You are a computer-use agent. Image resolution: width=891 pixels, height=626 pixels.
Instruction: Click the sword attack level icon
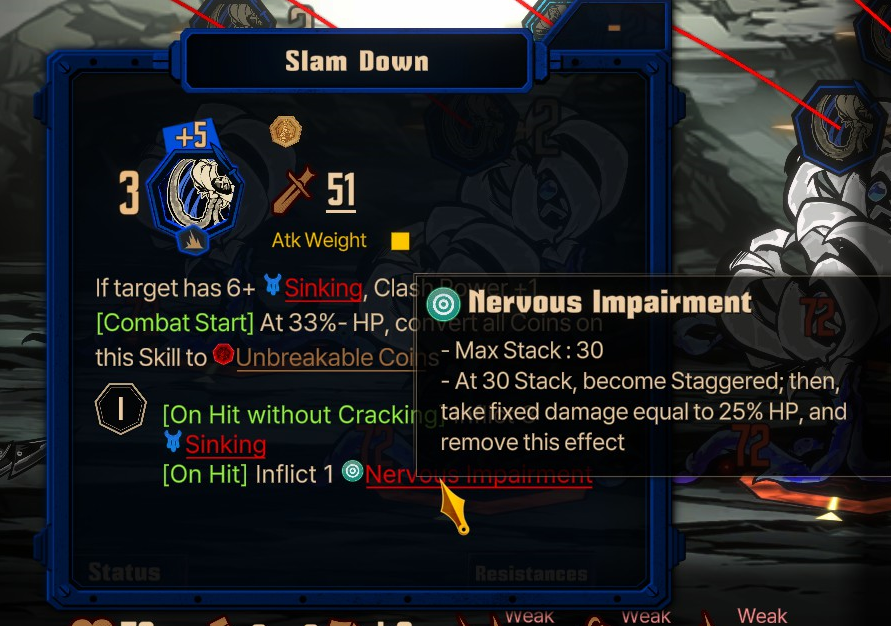(x=294, y=190)
